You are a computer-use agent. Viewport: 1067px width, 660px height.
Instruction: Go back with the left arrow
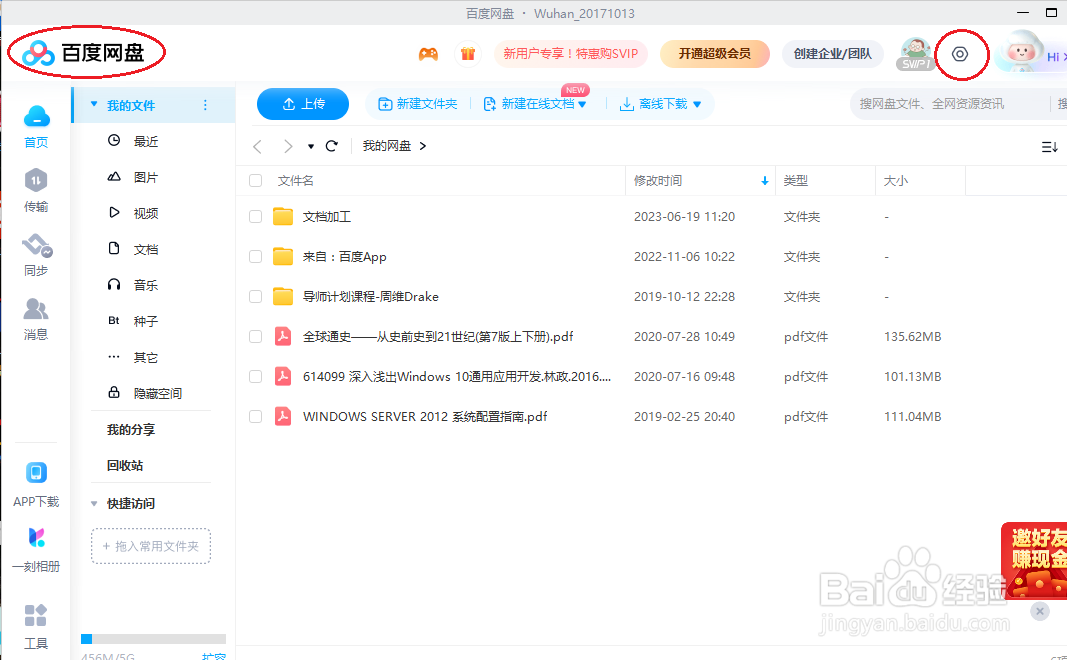[257, 146]
